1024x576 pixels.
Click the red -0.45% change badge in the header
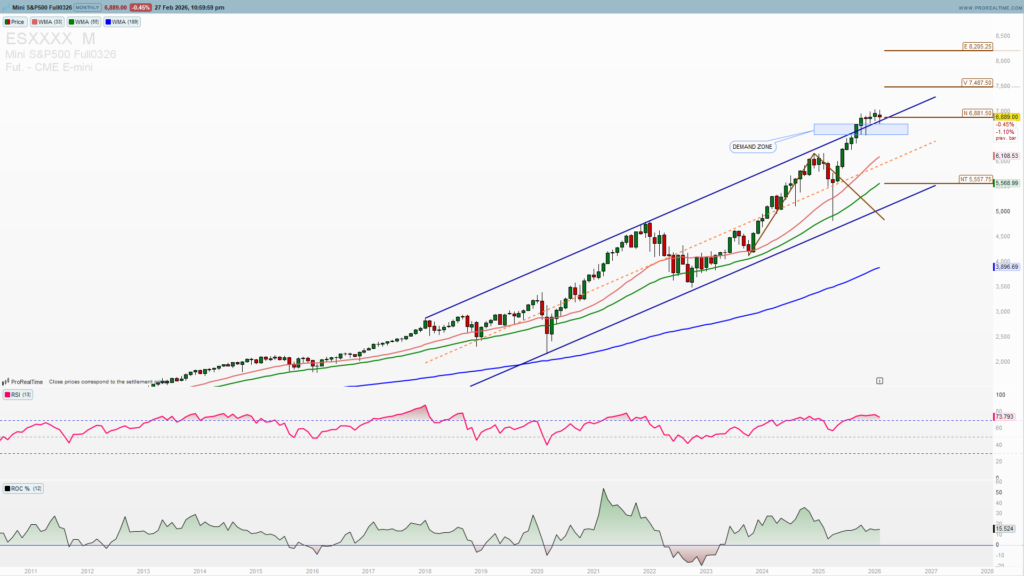(142, 5)
